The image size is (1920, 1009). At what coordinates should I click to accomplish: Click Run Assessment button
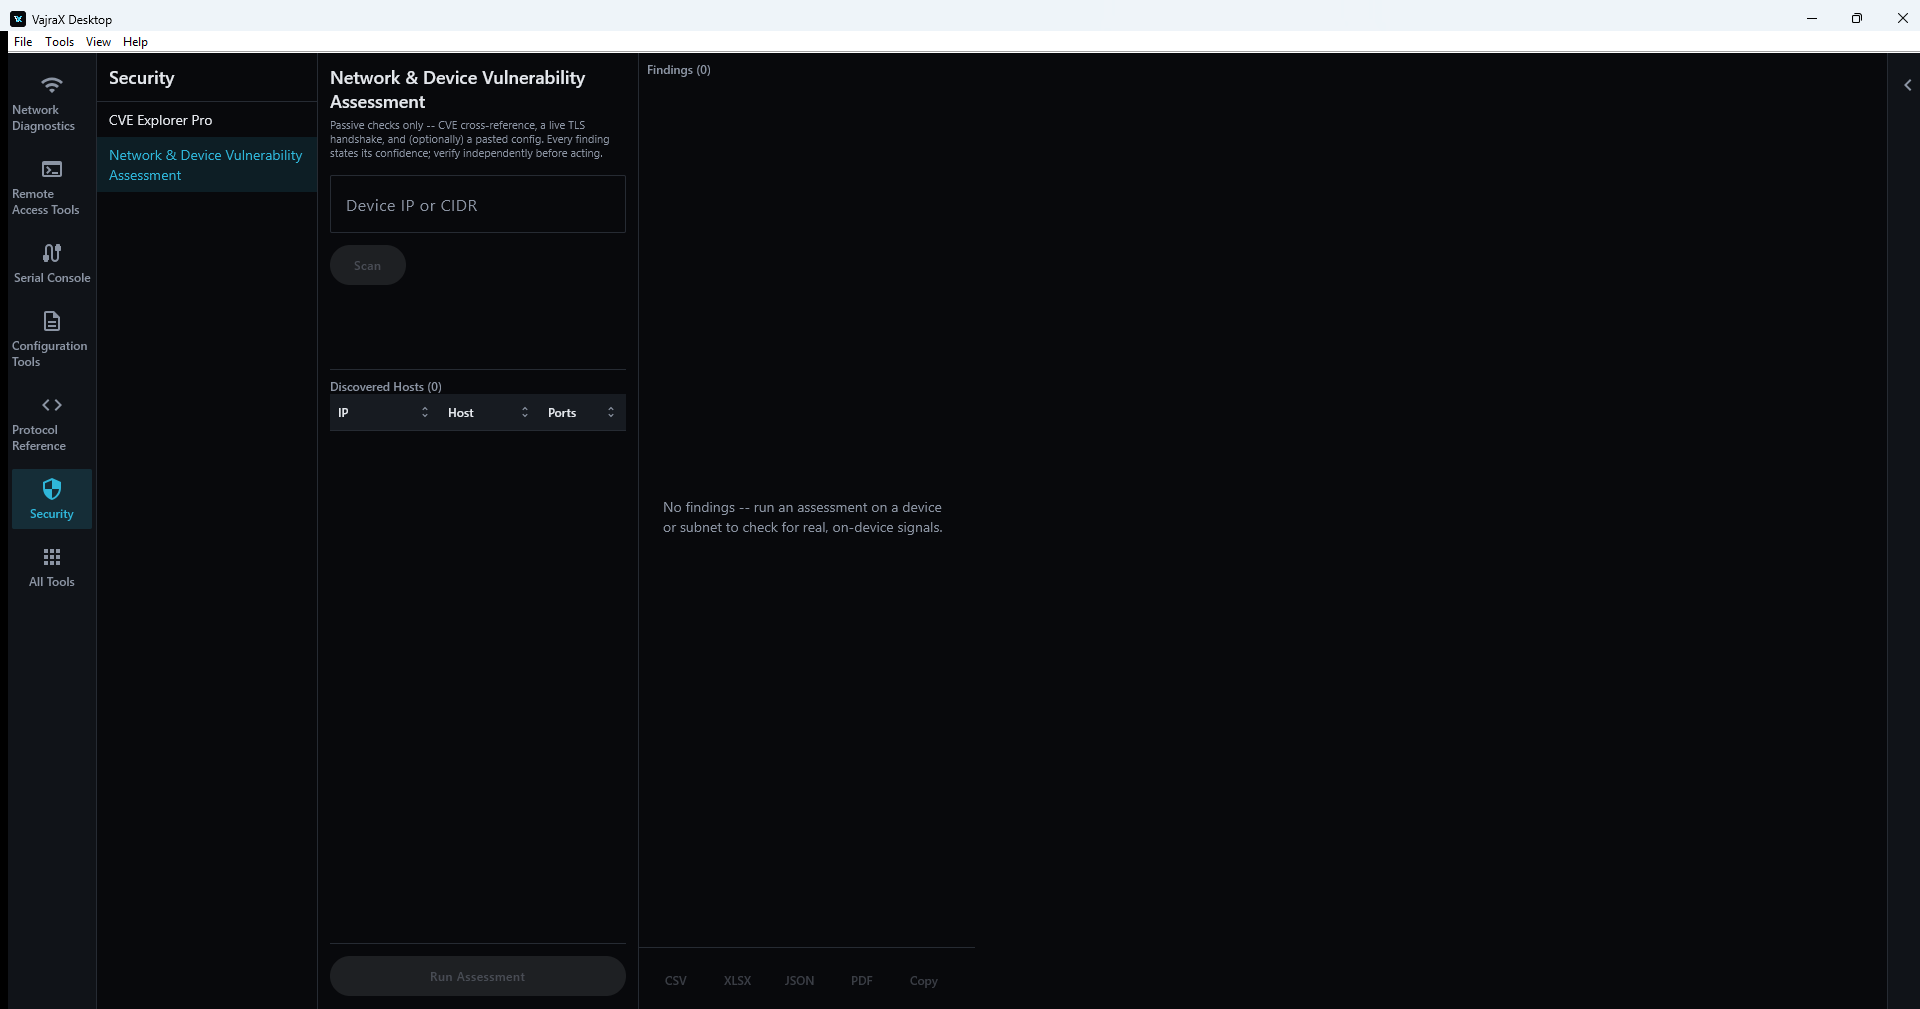478,976
